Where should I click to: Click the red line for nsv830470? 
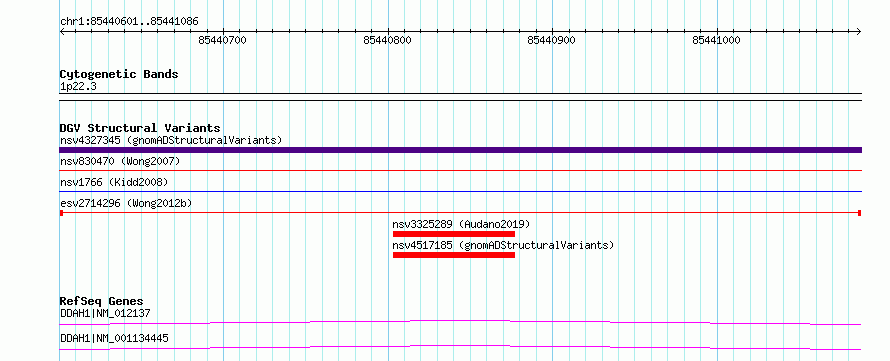point(460,170)
